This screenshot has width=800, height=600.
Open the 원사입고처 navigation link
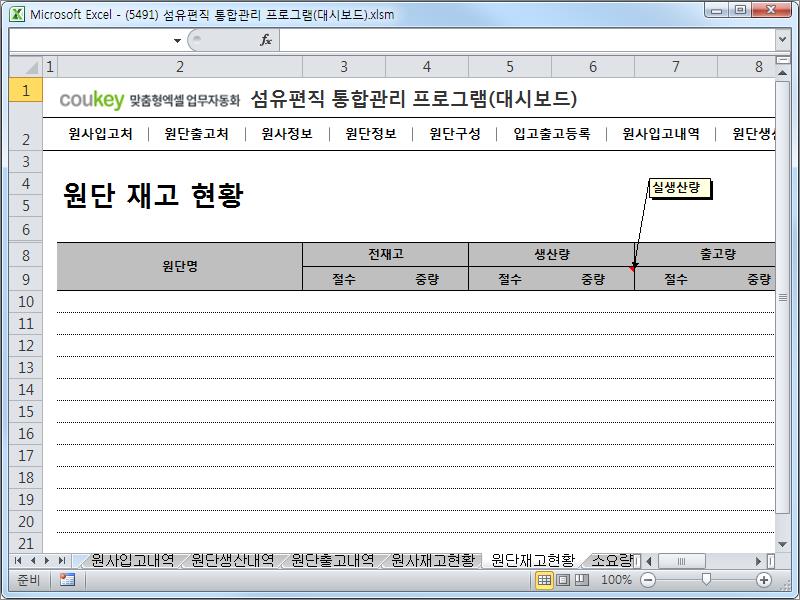(x=101, y=134)
